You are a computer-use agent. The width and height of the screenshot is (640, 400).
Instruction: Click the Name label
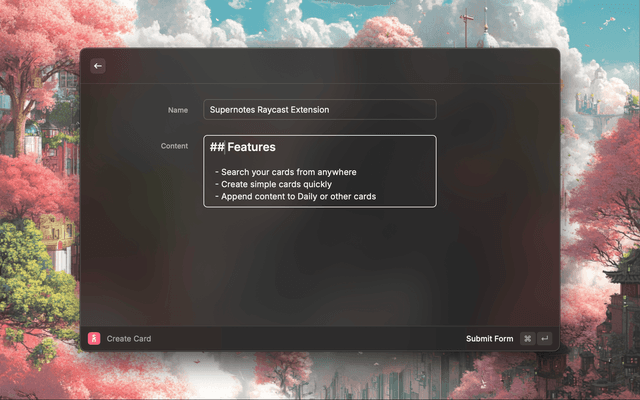click(178, 110)
